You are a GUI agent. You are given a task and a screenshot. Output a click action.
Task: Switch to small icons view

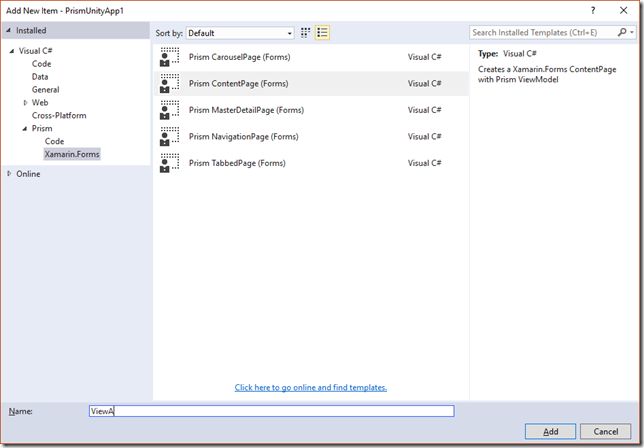[305, 33]
